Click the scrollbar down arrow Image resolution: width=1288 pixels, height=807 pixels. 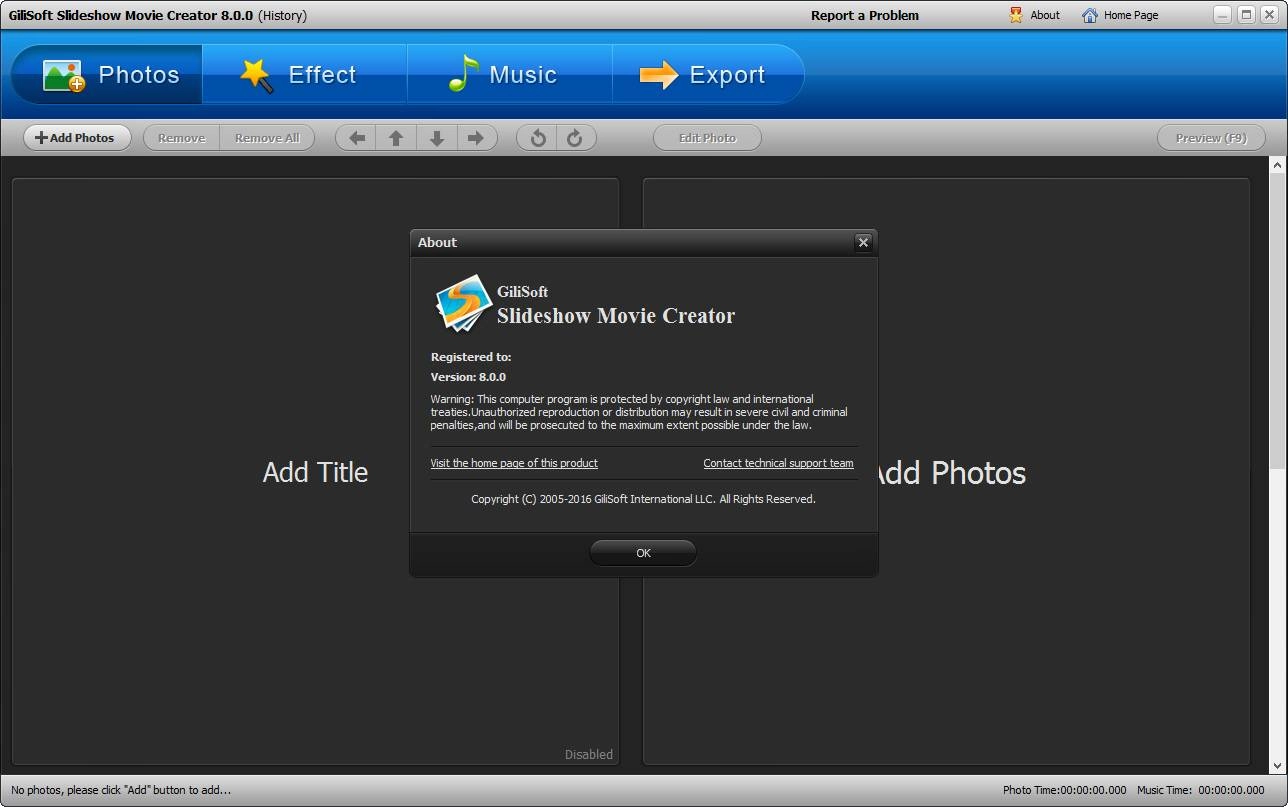tap(1277, 766)
